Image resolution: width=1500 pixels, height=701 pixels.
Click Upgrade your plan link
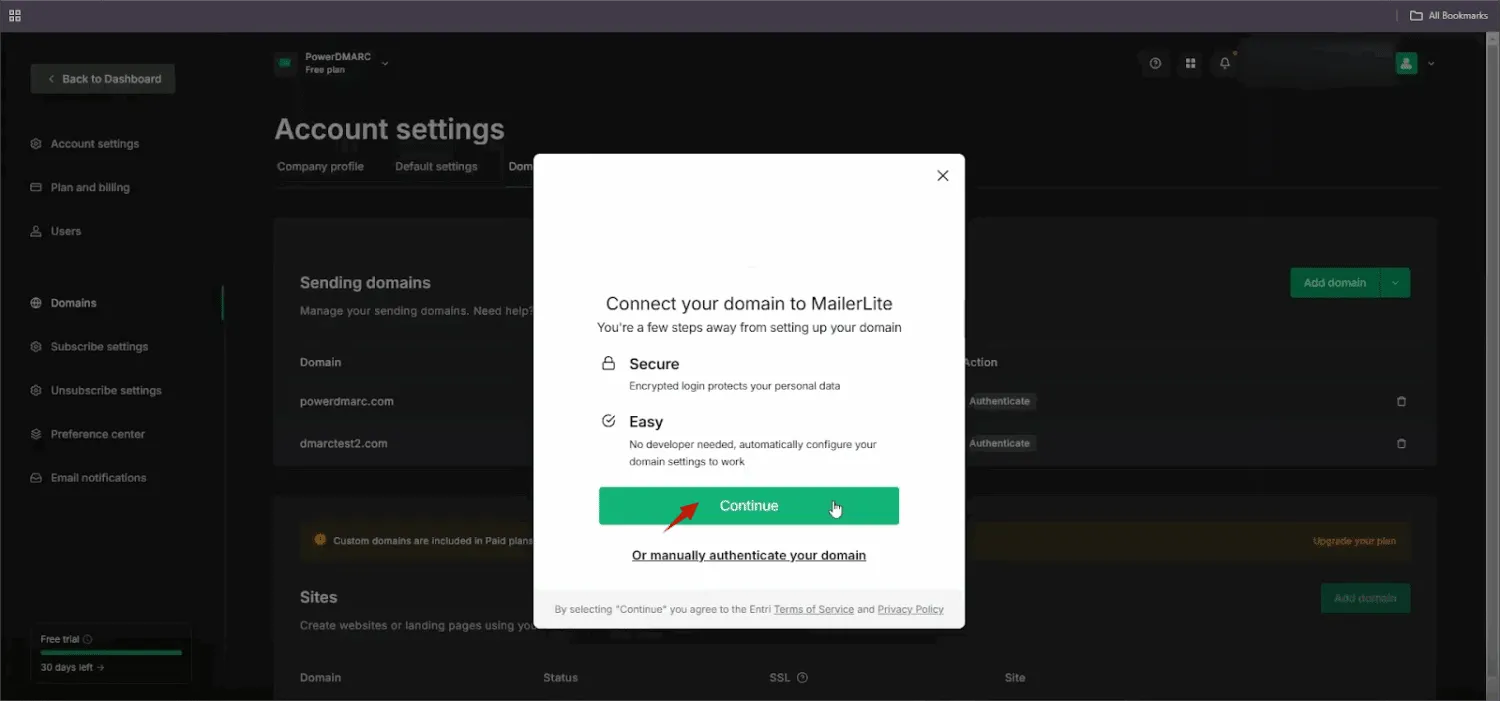[1354, 541]
